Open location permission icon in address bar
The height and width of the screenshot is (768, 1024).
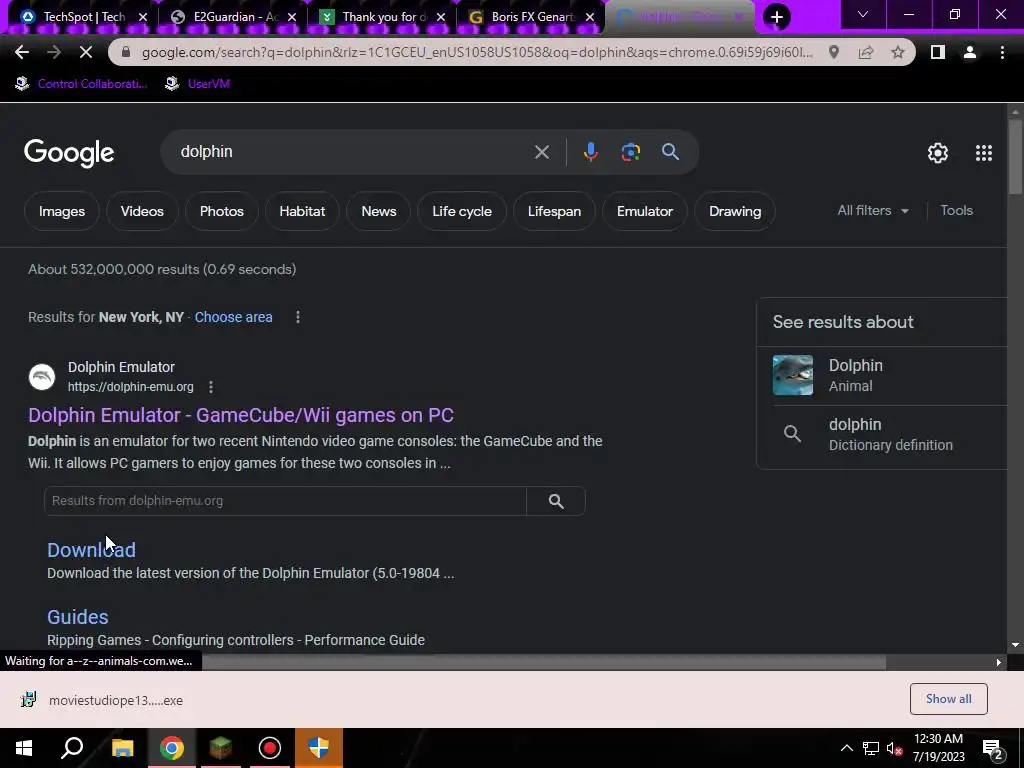coord(834,52)
